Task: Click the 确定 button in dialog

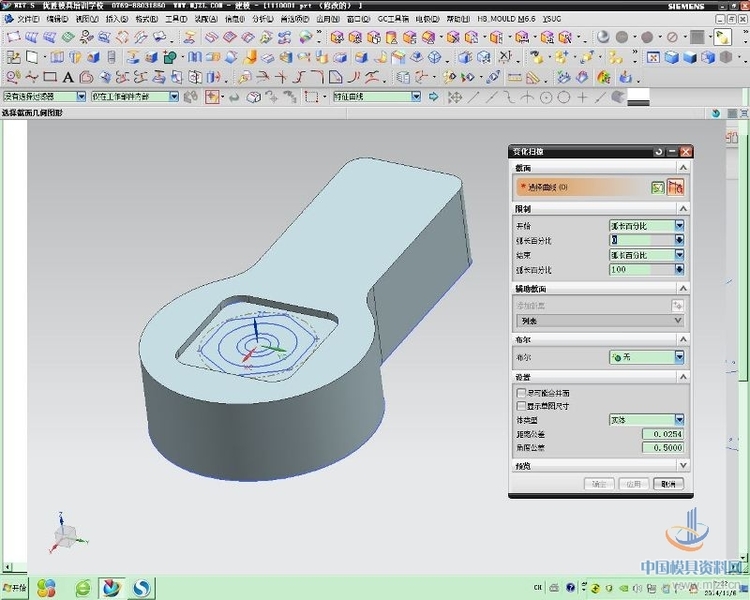Action: pyautogui.click(x=598, y=484)
